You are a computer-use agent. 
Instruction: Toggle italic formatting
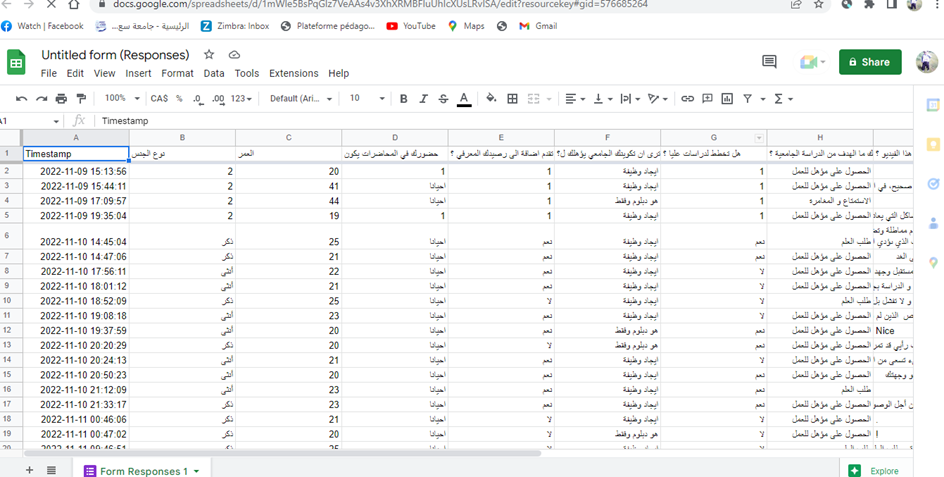(423, 99)
